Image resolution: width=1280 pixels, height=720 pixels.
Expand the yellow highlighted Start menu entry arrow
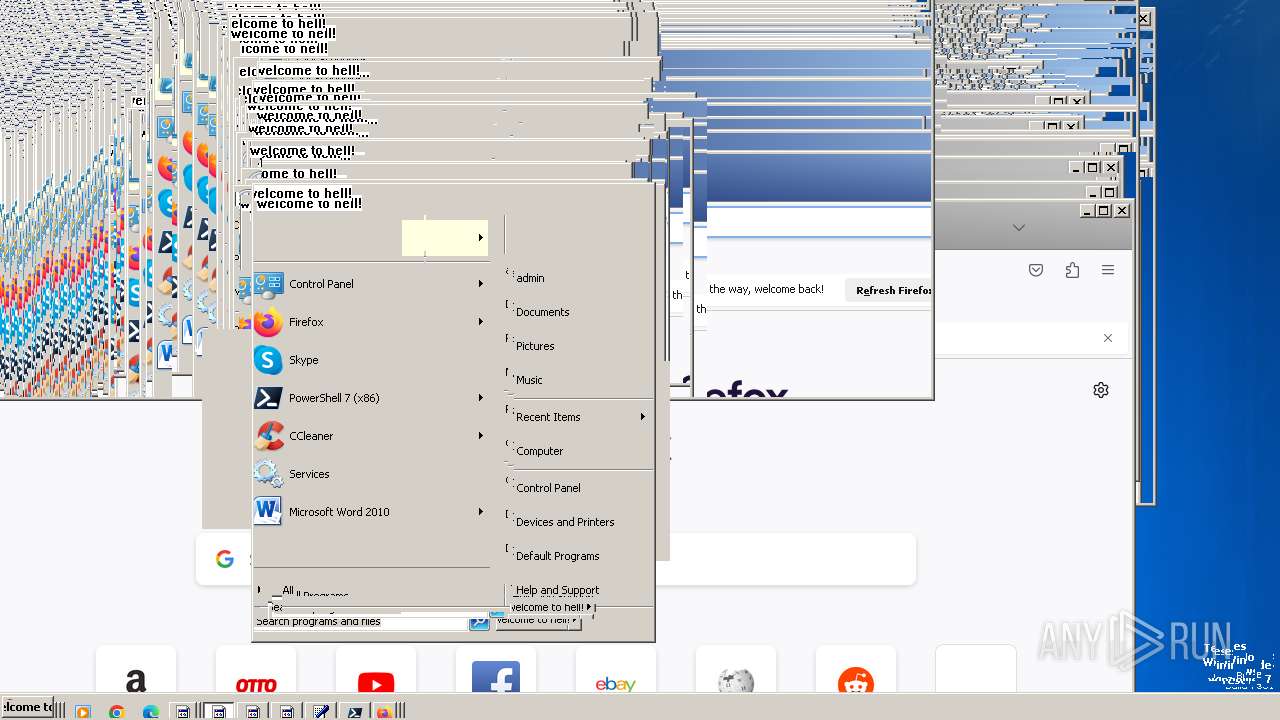click(x=481, y=238)
